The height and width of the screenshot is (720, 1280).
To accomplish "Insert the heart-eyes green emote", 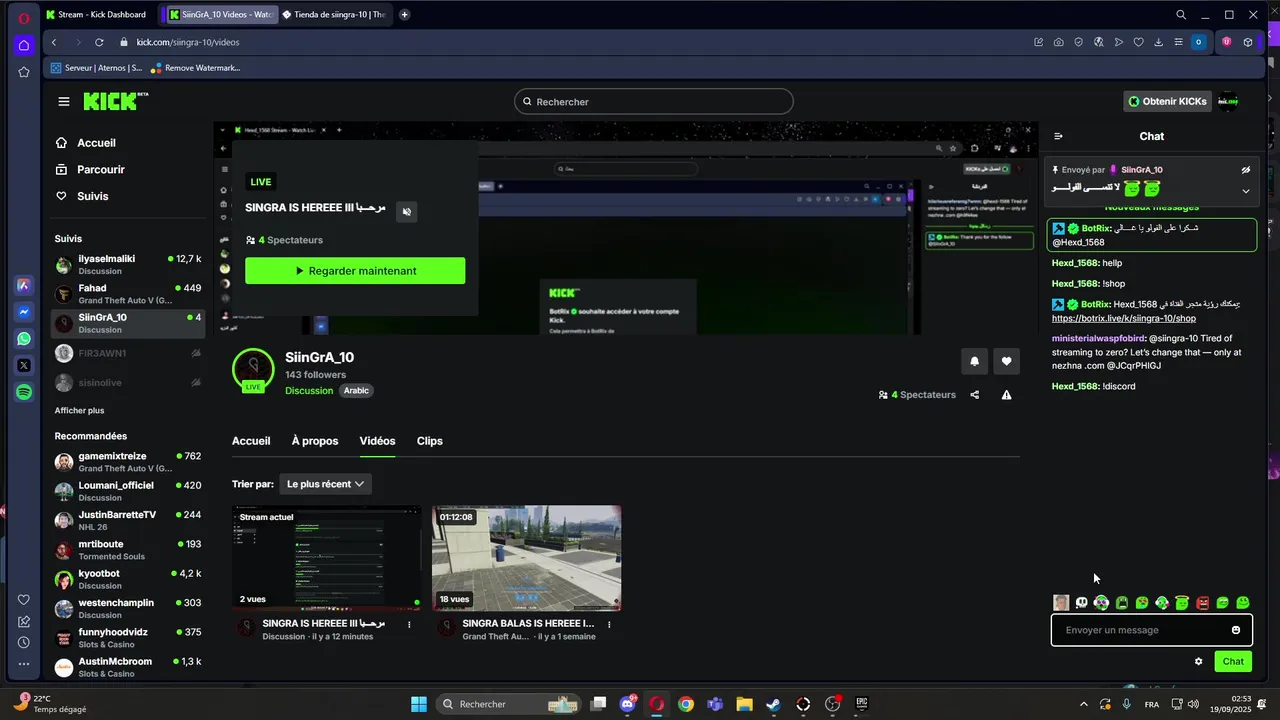I will coord(1142,603).
